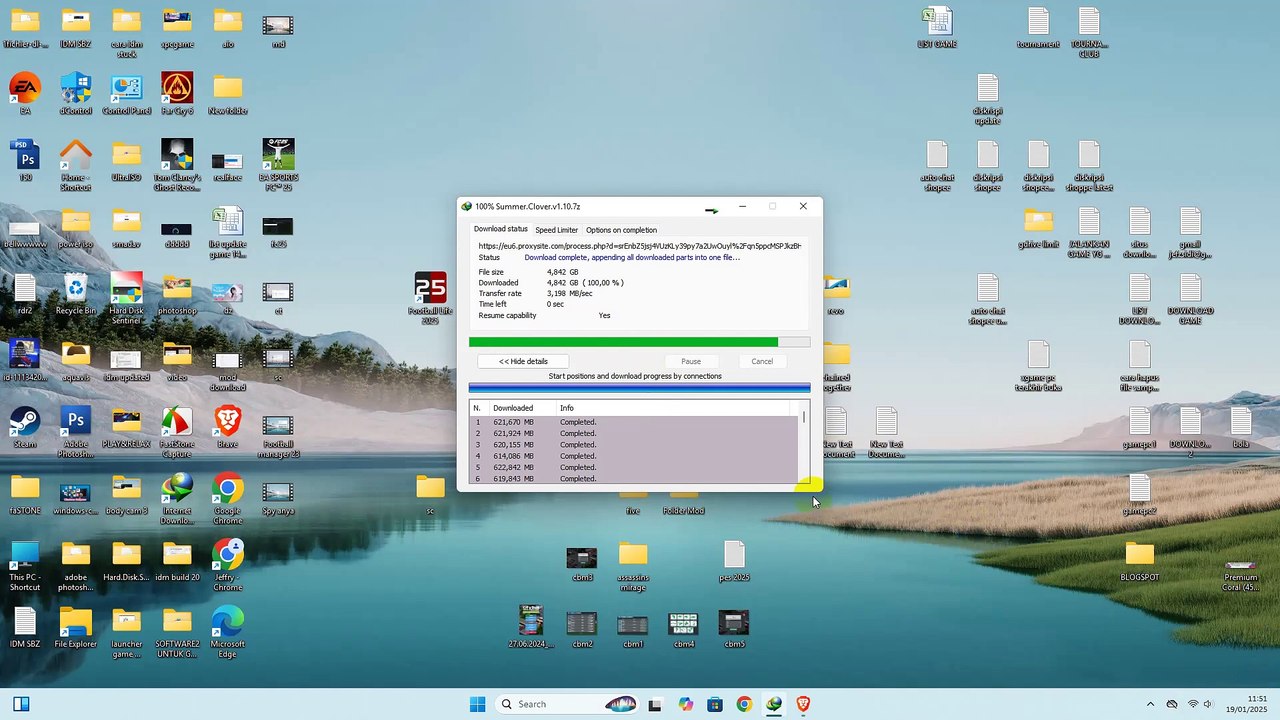
Task: Click the 'Download complete, appending' status text
Action: (x=632, y=257)
